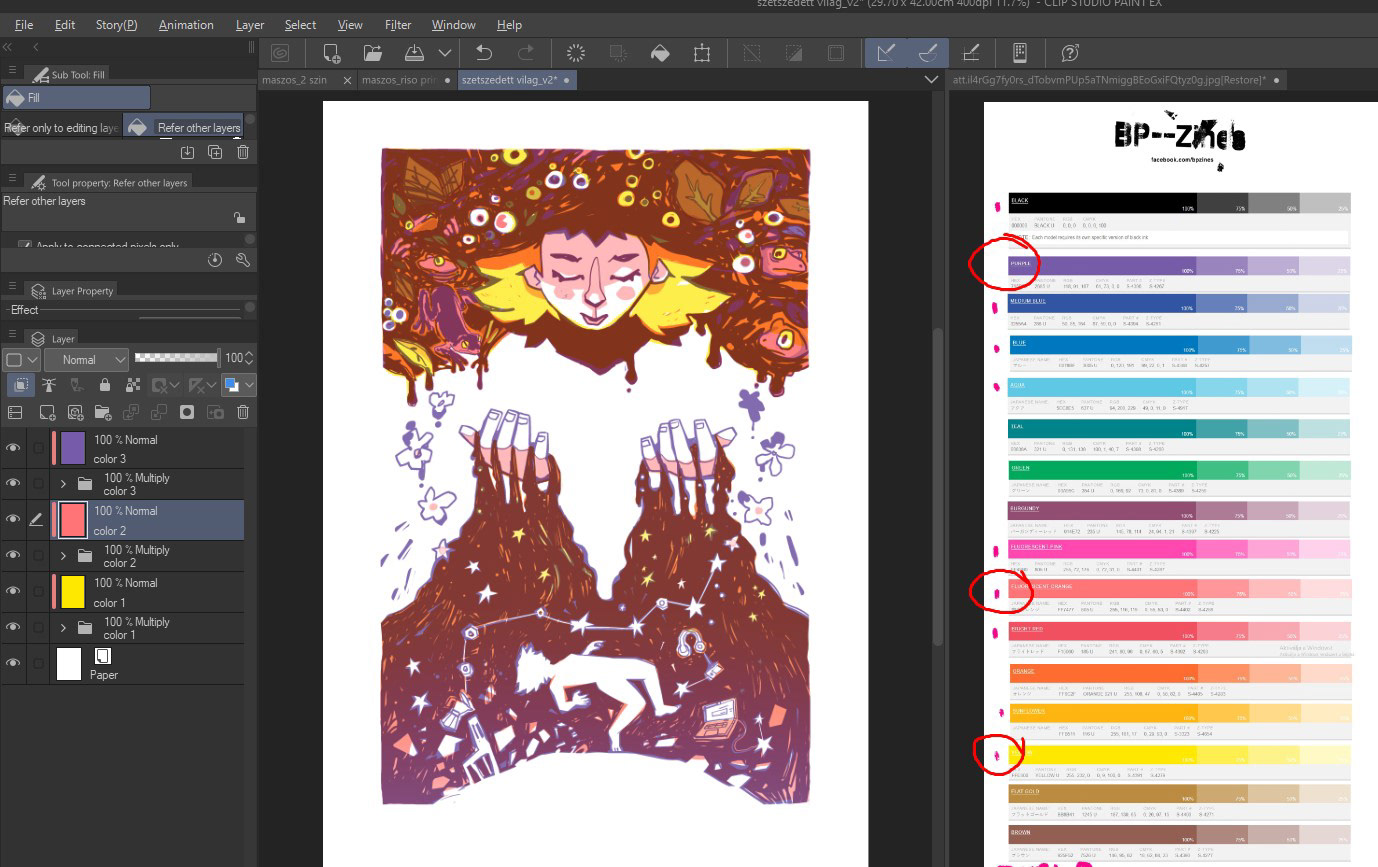The width and height of the screenshot is (1378, 867).
Task: Click the layer opacity stepper arrows
Action: pos(249,358)
